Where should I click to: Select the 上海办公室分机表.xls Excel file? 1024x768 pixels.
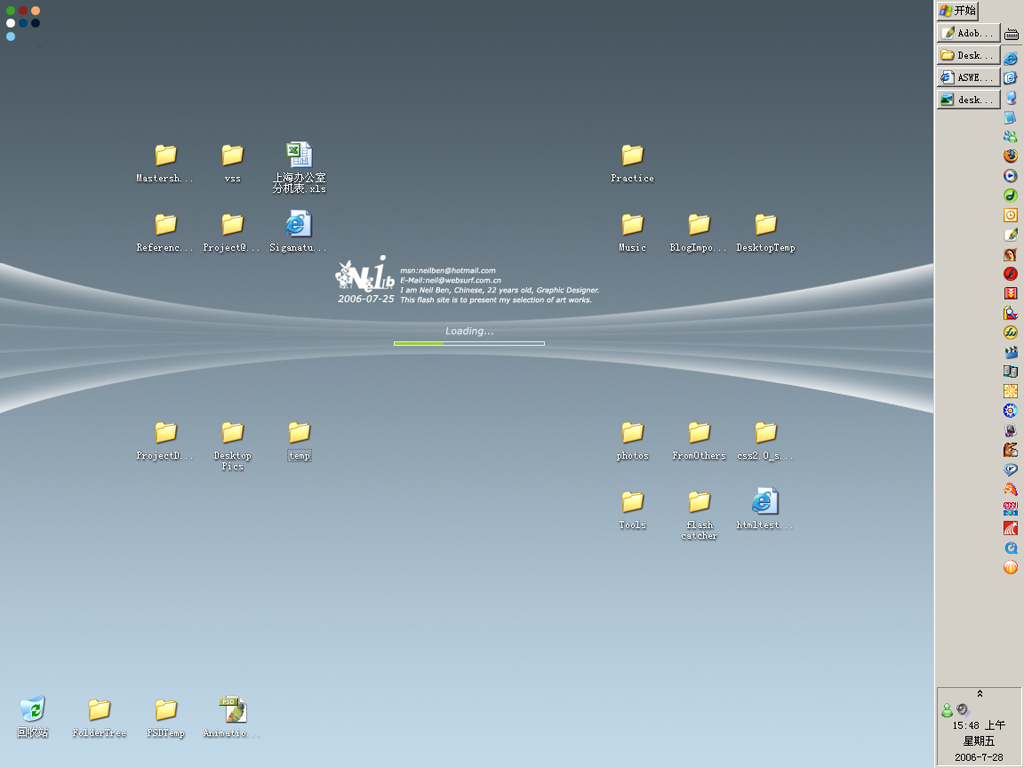pos(299,168)
